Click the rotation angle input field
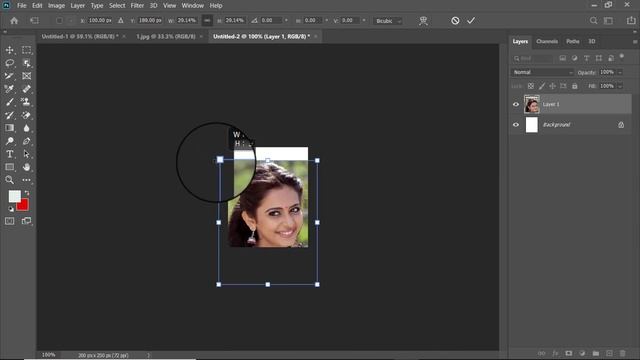 [271, 20]
